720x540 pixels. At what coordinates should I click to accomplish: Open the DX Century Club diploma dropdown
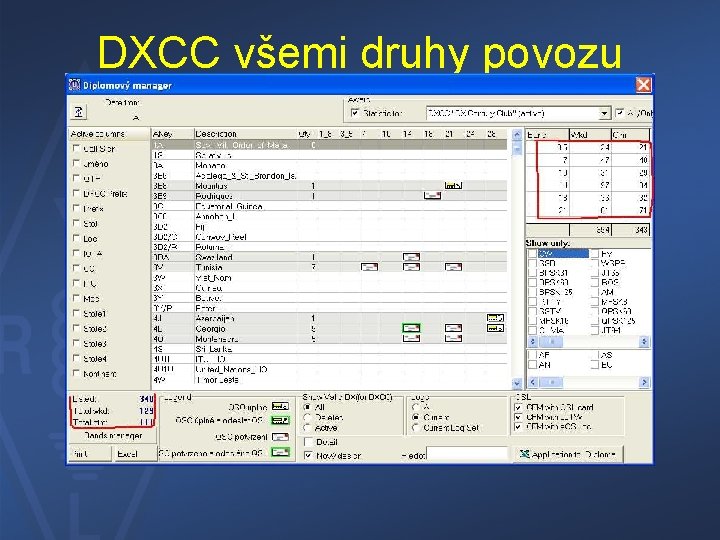tap(604, 113)
